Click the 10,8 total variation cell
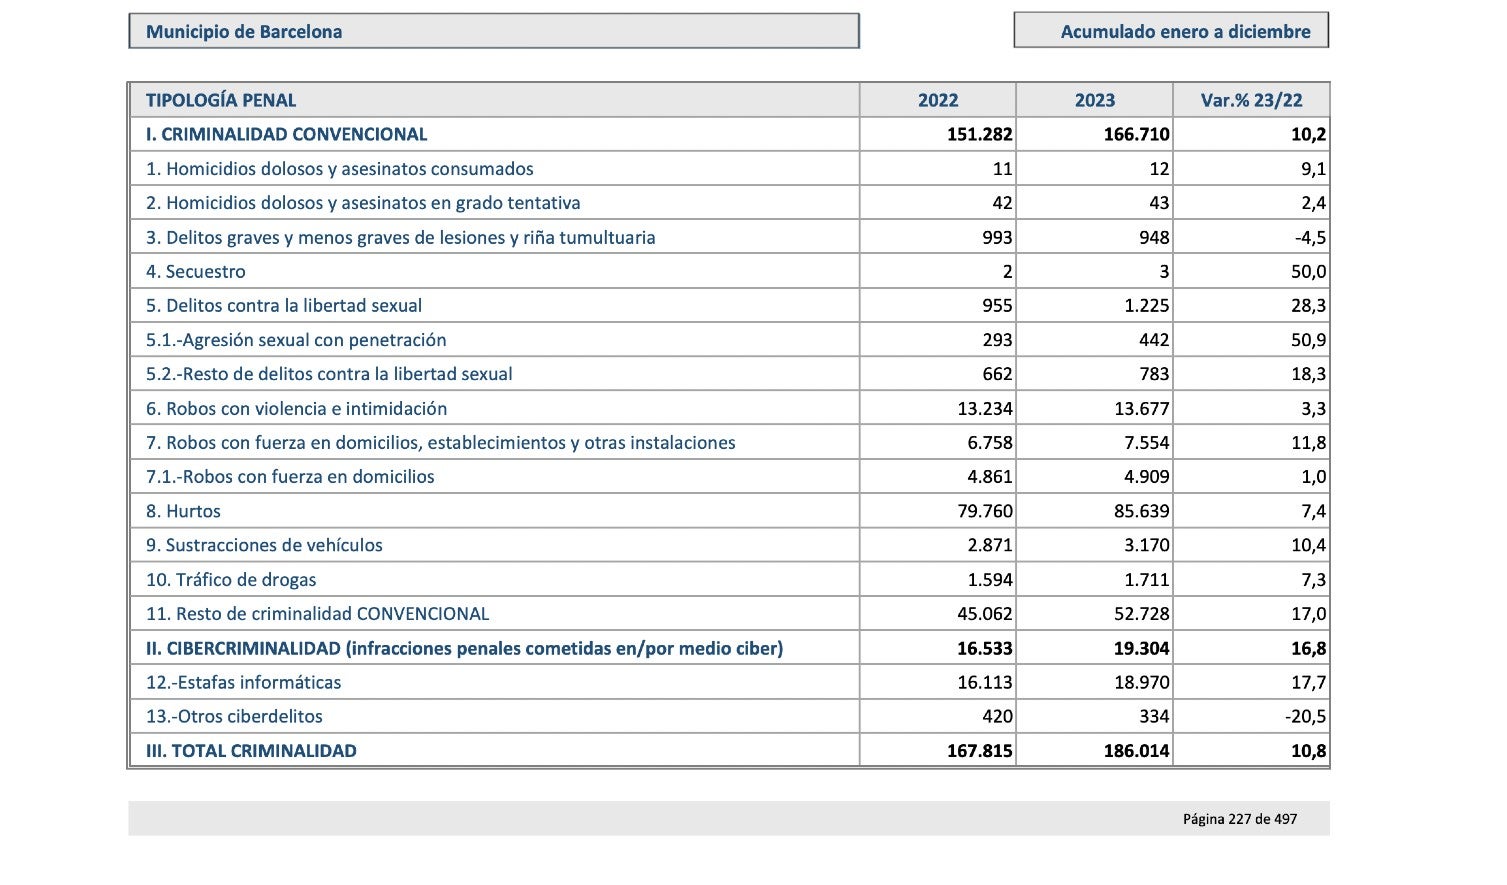 [1309, 751]
